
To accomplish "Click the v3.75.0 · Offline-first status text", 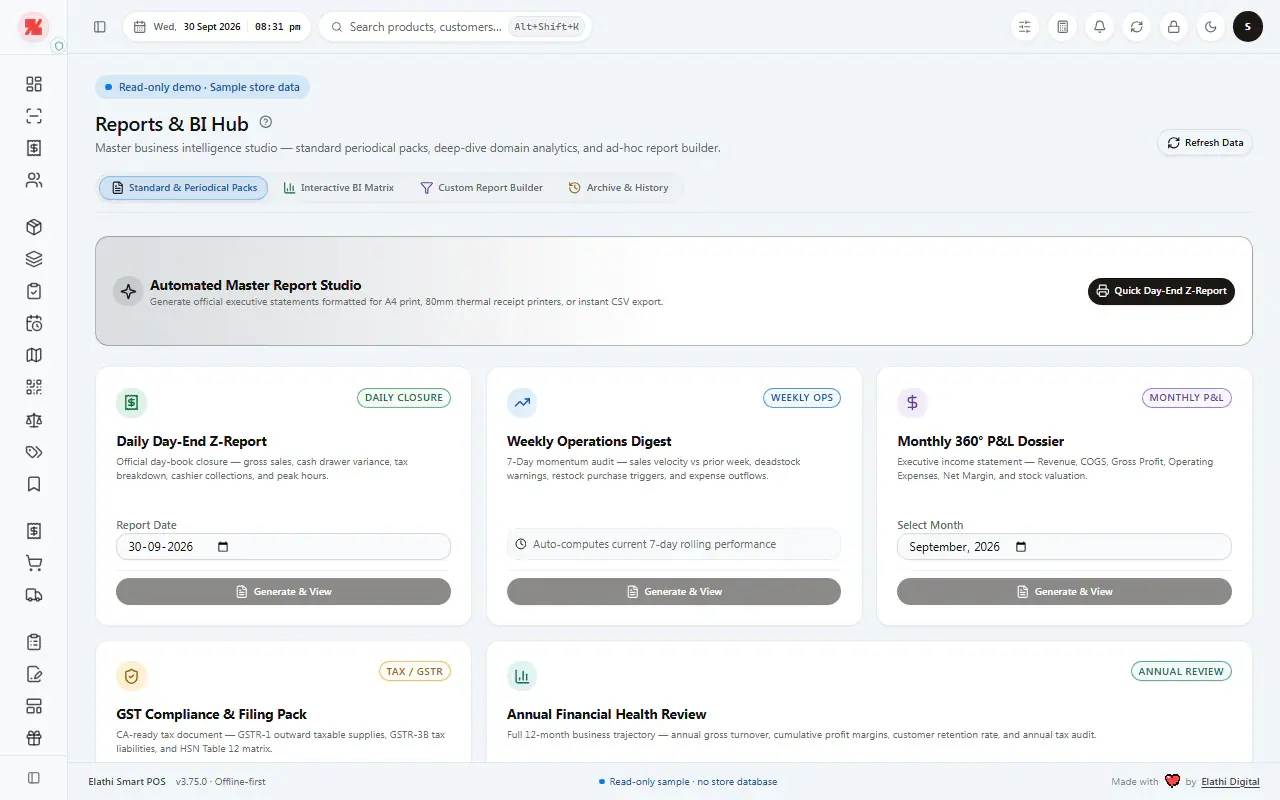I will 221,782.
